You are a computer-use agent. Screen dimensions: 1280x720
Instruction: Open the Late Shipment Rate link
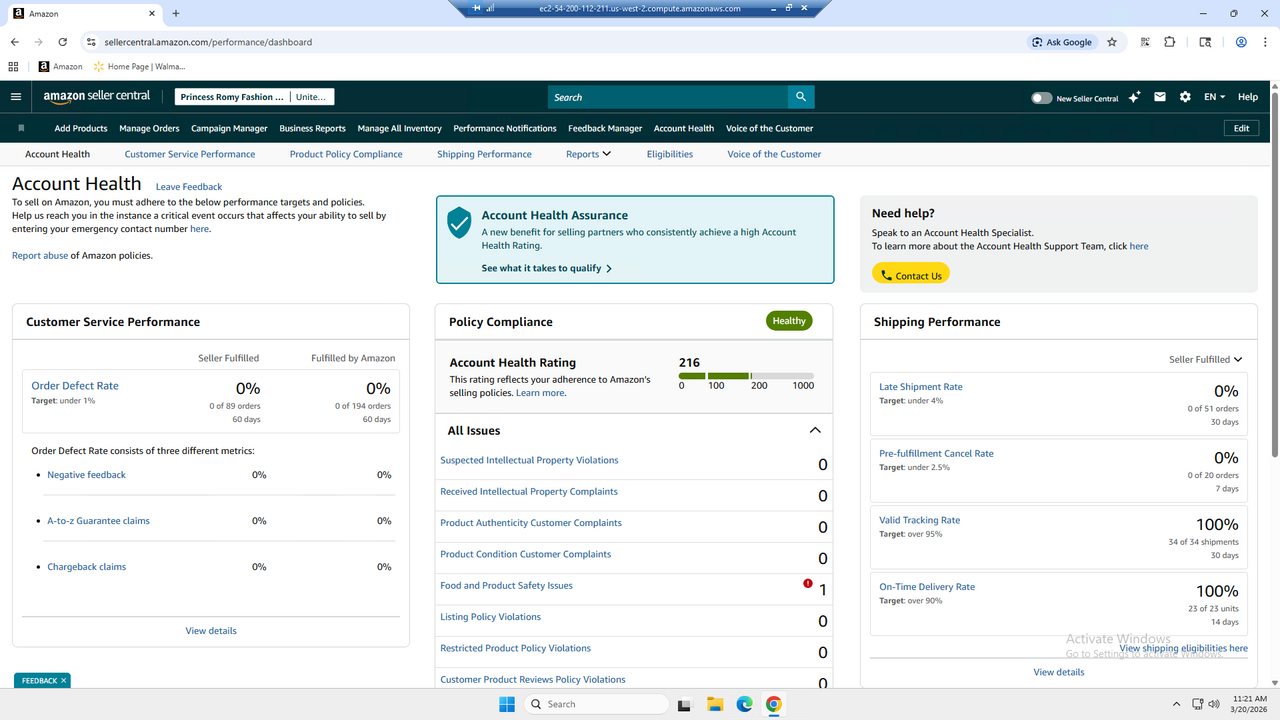921,387
